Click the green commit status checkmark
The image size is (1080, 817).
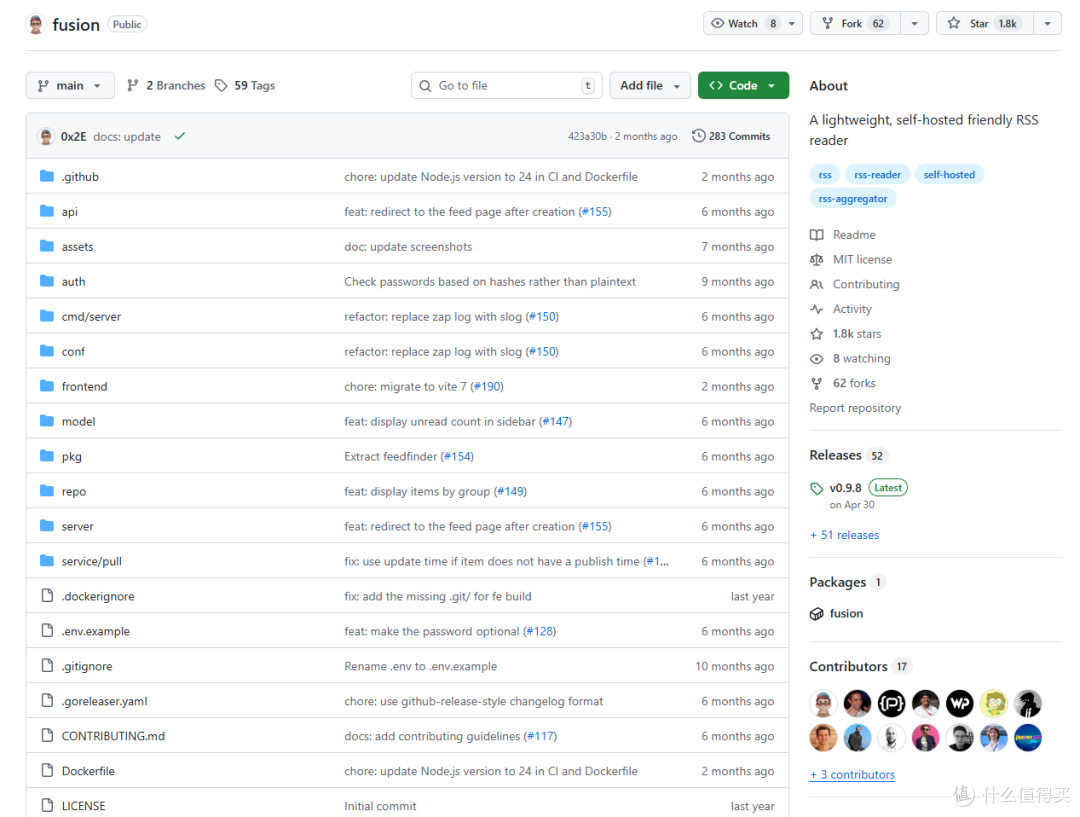coord(180,136)
